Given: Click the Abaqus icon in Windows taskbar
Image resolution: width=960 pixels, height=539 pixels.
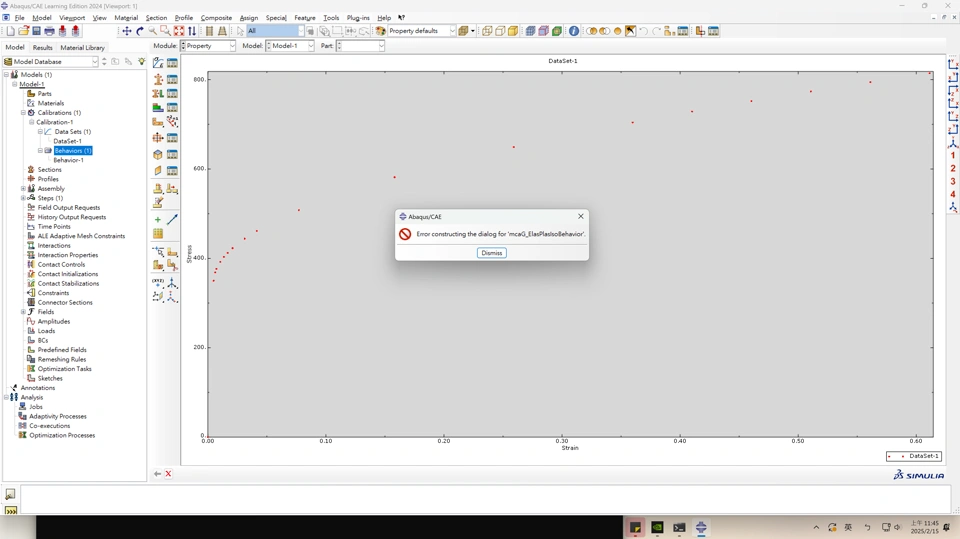Looking at the screenshot, I should coord(701,527).
